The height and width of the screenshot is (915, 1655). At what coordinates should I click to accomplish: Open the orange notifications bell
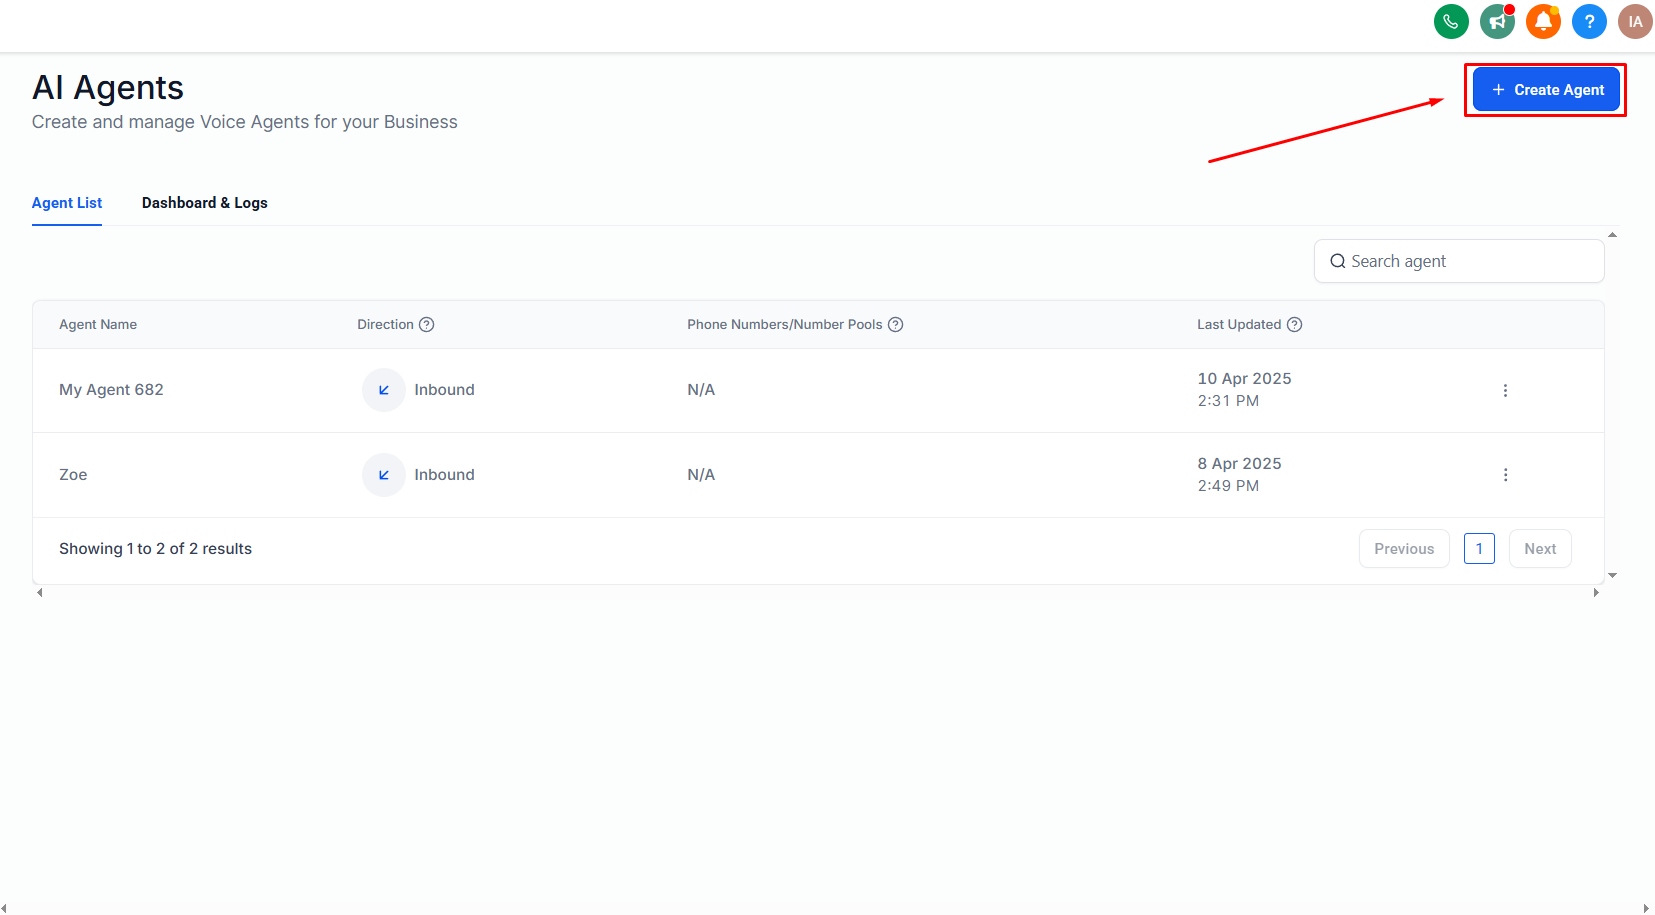pyautogui.click(x=1543, y=21)
